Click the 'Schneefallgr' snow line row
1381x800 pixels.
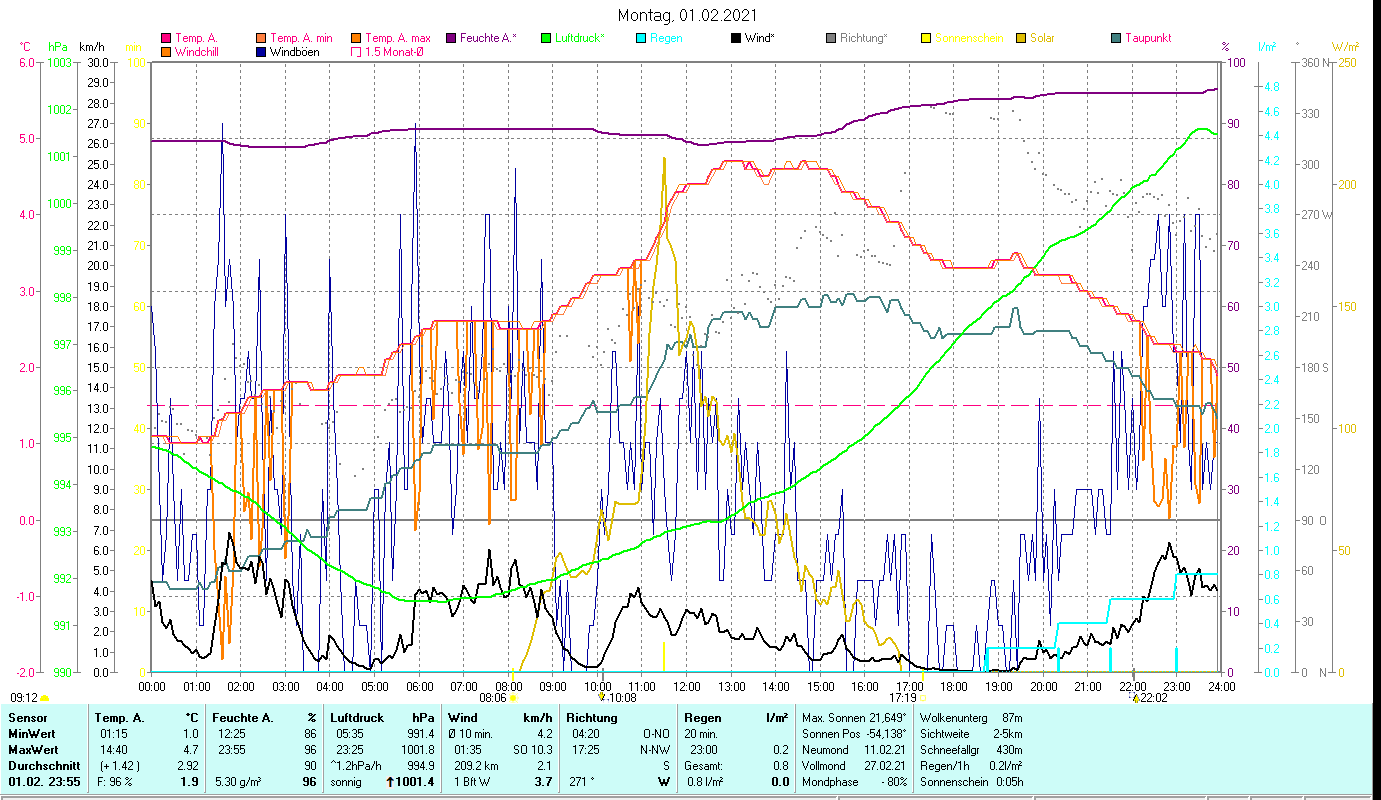[x=970, y=750]
